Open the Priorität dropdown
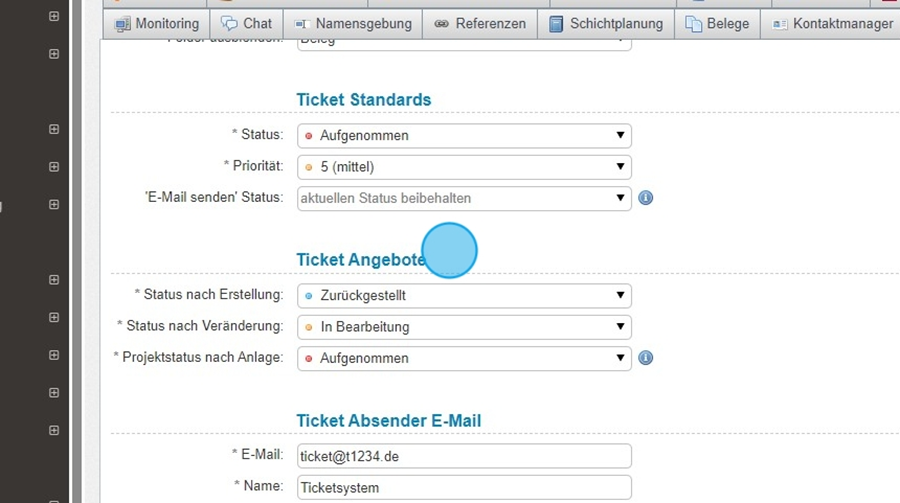Viewport: 900px width, 503px height. tap(464, 167)
